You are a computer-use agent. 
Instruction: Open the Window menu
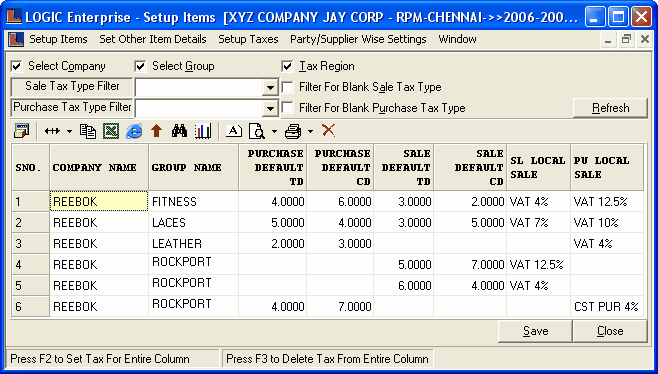point(457,39)
